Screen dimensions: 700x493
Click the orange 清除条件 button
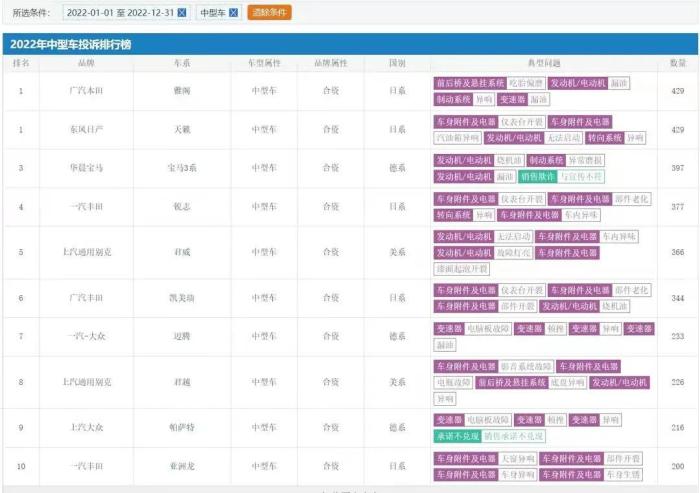[x=269, y=13]
